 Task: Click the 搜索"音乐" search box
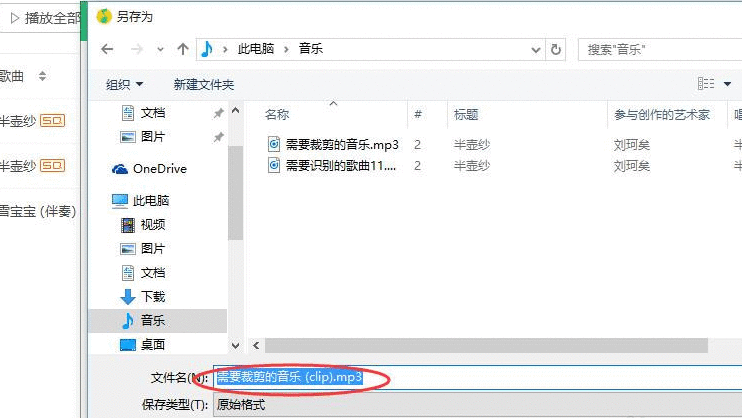click(x=660, y=49)
